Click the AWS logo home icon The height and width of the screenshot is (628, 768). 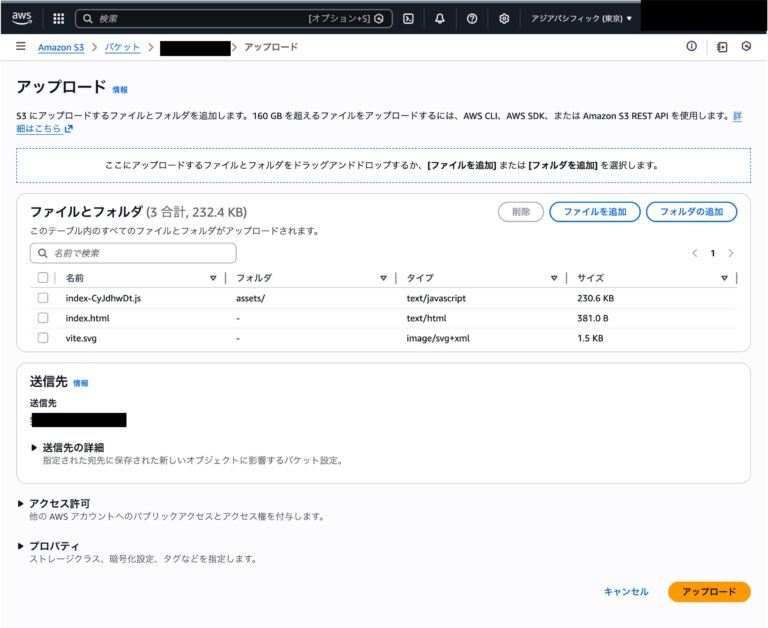[22, 17]
